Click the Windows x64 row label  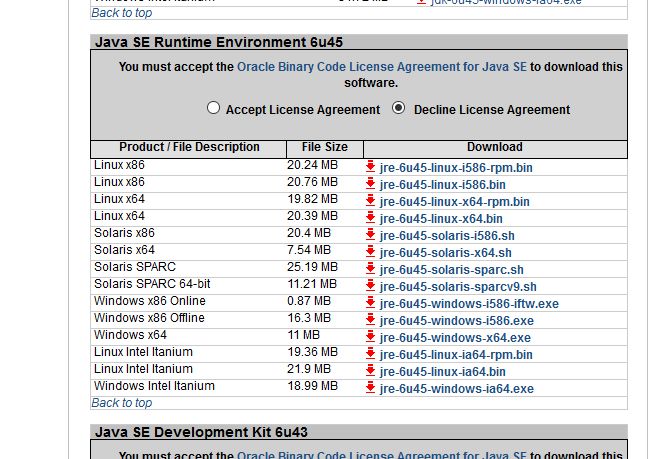coord(130,335)
